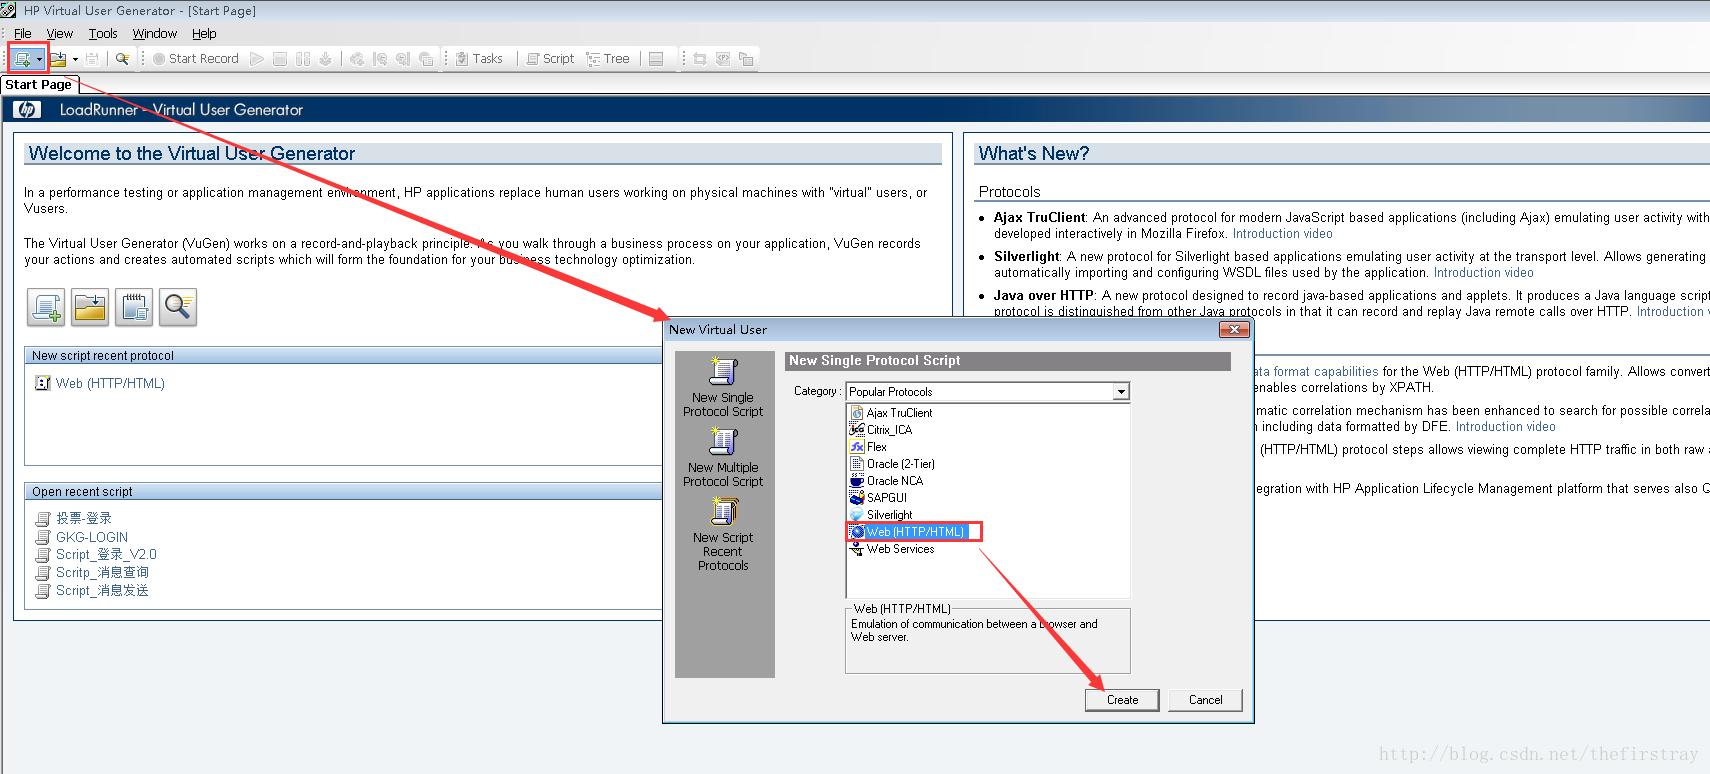
Task: Click the large Open Script folder icon on Start Page
Action: [90, 307]
